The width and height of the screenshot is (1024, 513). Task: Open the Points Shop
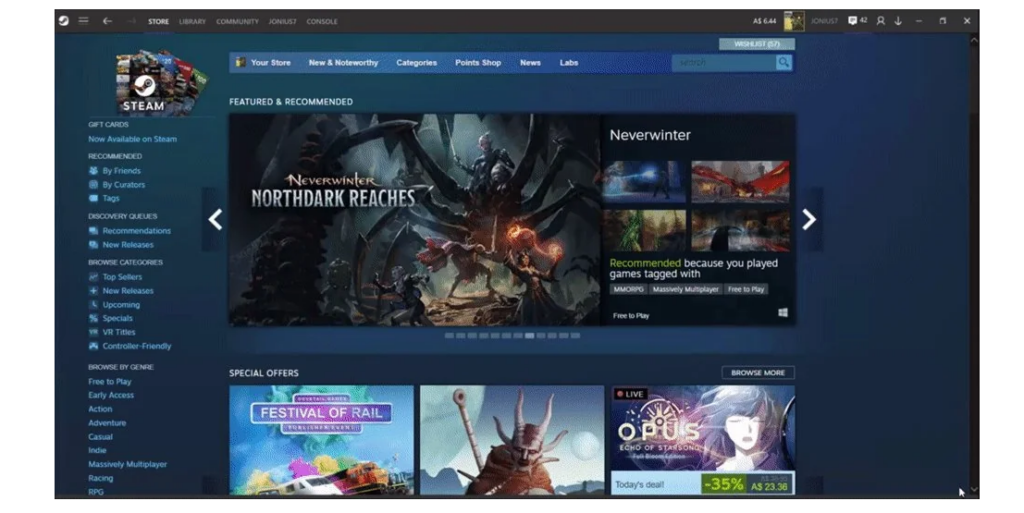478,63
